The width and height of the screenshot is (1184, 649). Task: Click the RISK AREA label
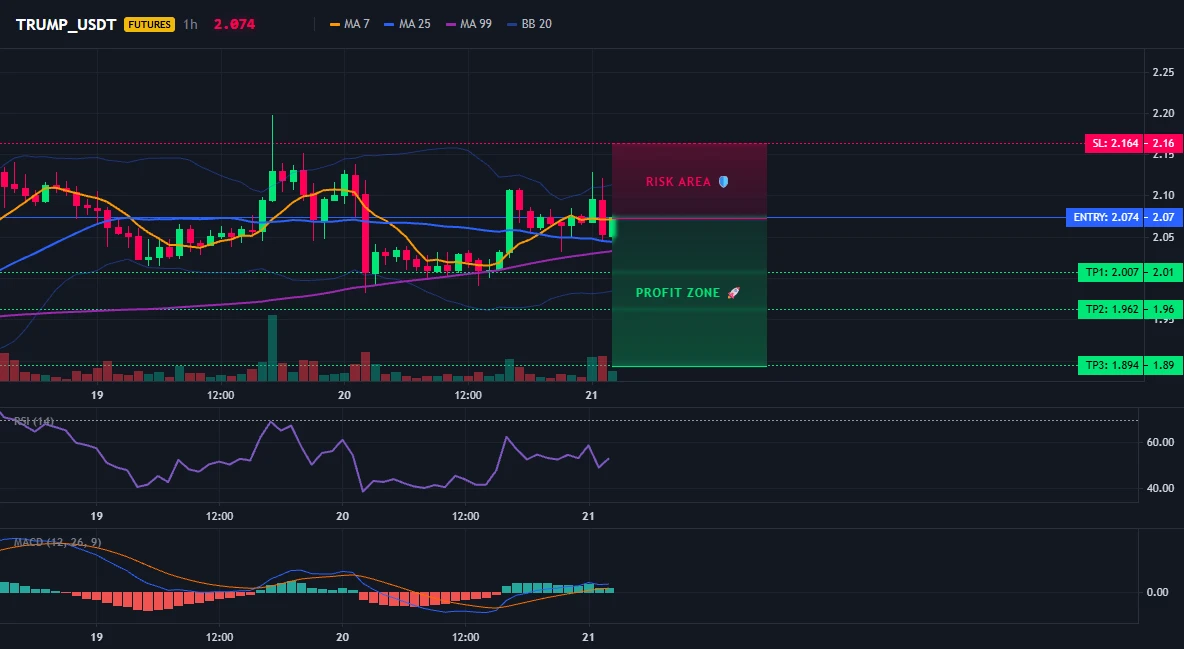678,182
